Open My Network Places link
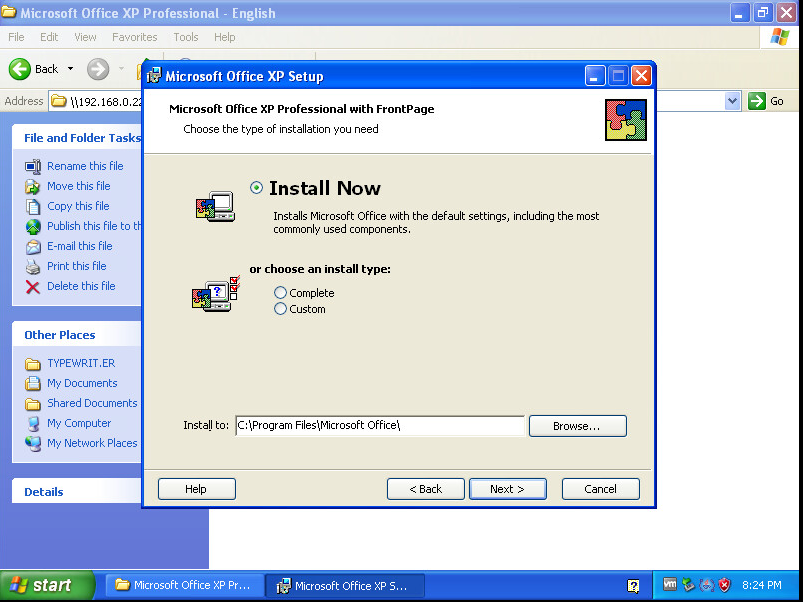 click(92, 443)
